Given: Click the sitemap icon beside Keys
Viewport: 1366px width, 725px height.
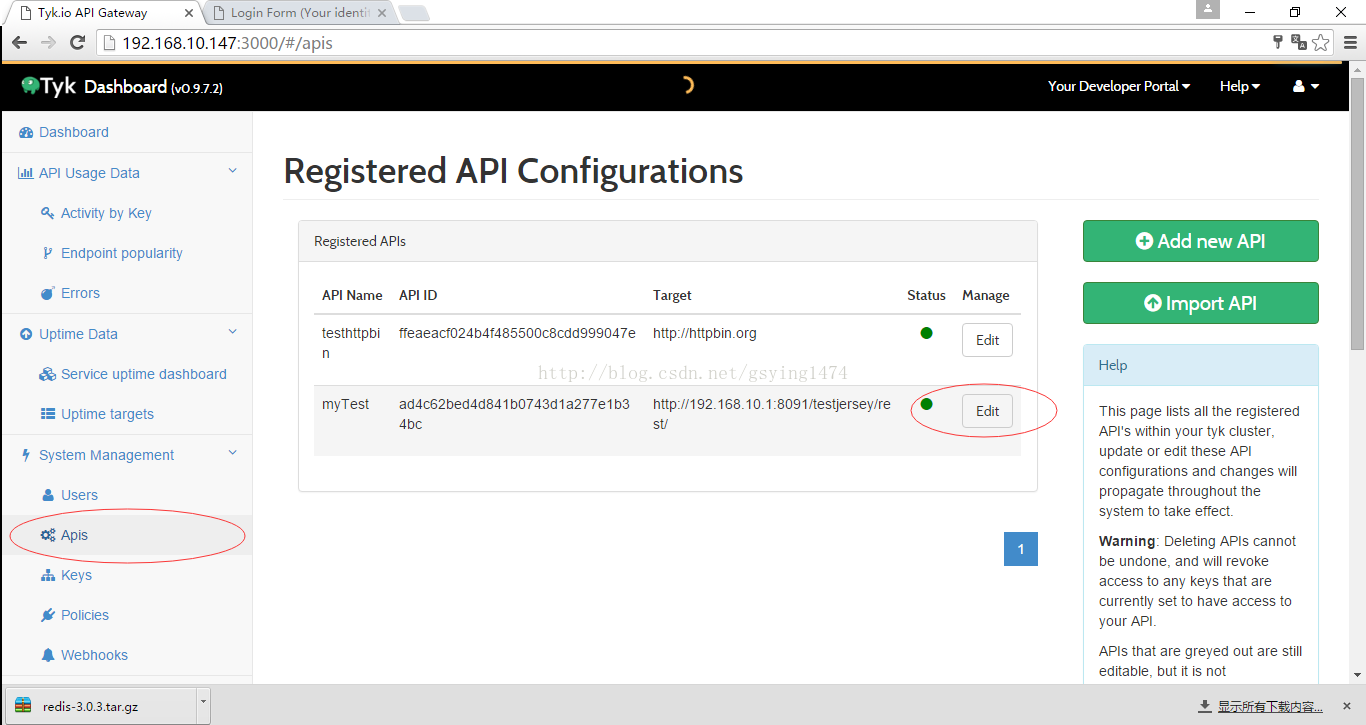Looking at the screenshot, I should click(x=47, y=575).
